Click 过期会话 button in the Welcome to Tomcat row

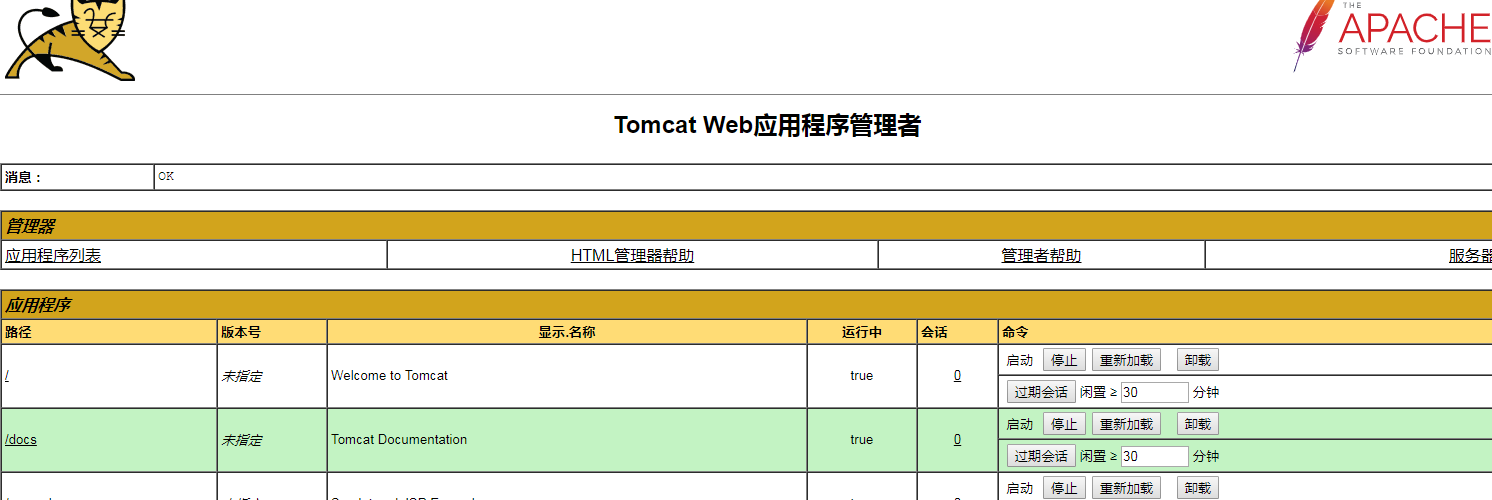1041,392
